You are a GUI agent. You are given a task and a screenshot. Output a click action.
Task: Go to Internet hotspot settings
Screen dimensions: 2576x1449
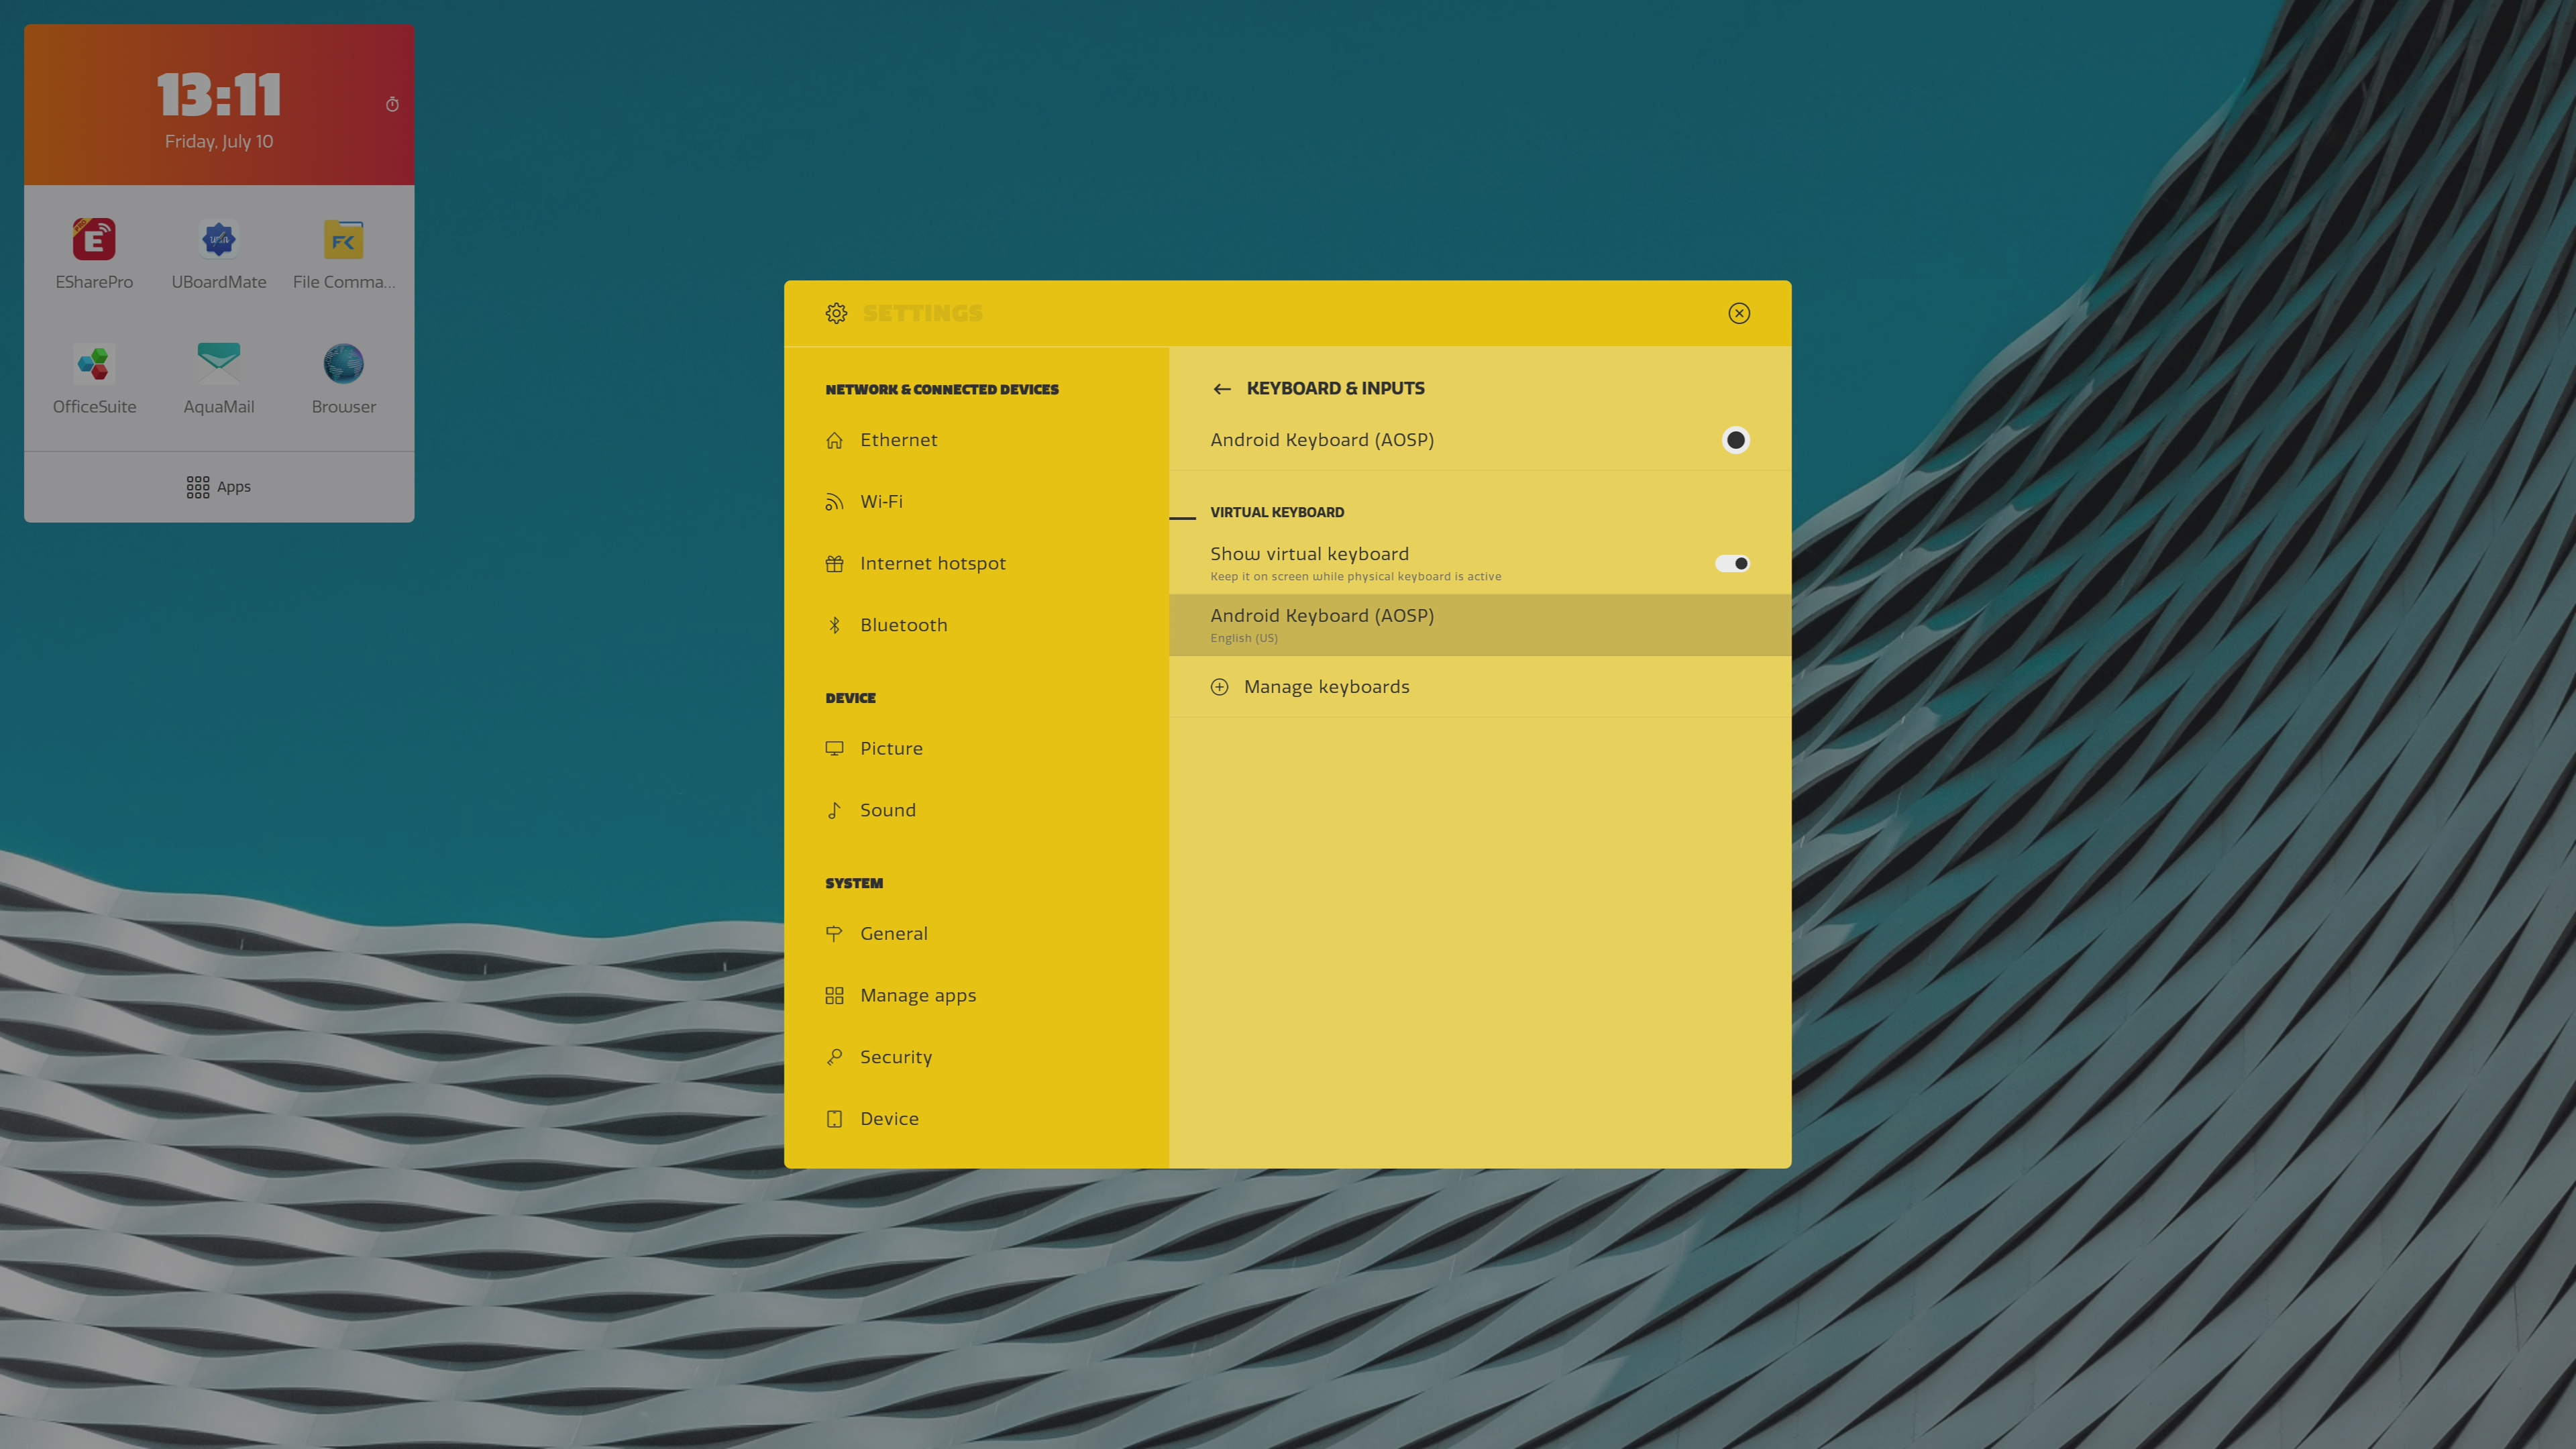click(x=932, y=563)
